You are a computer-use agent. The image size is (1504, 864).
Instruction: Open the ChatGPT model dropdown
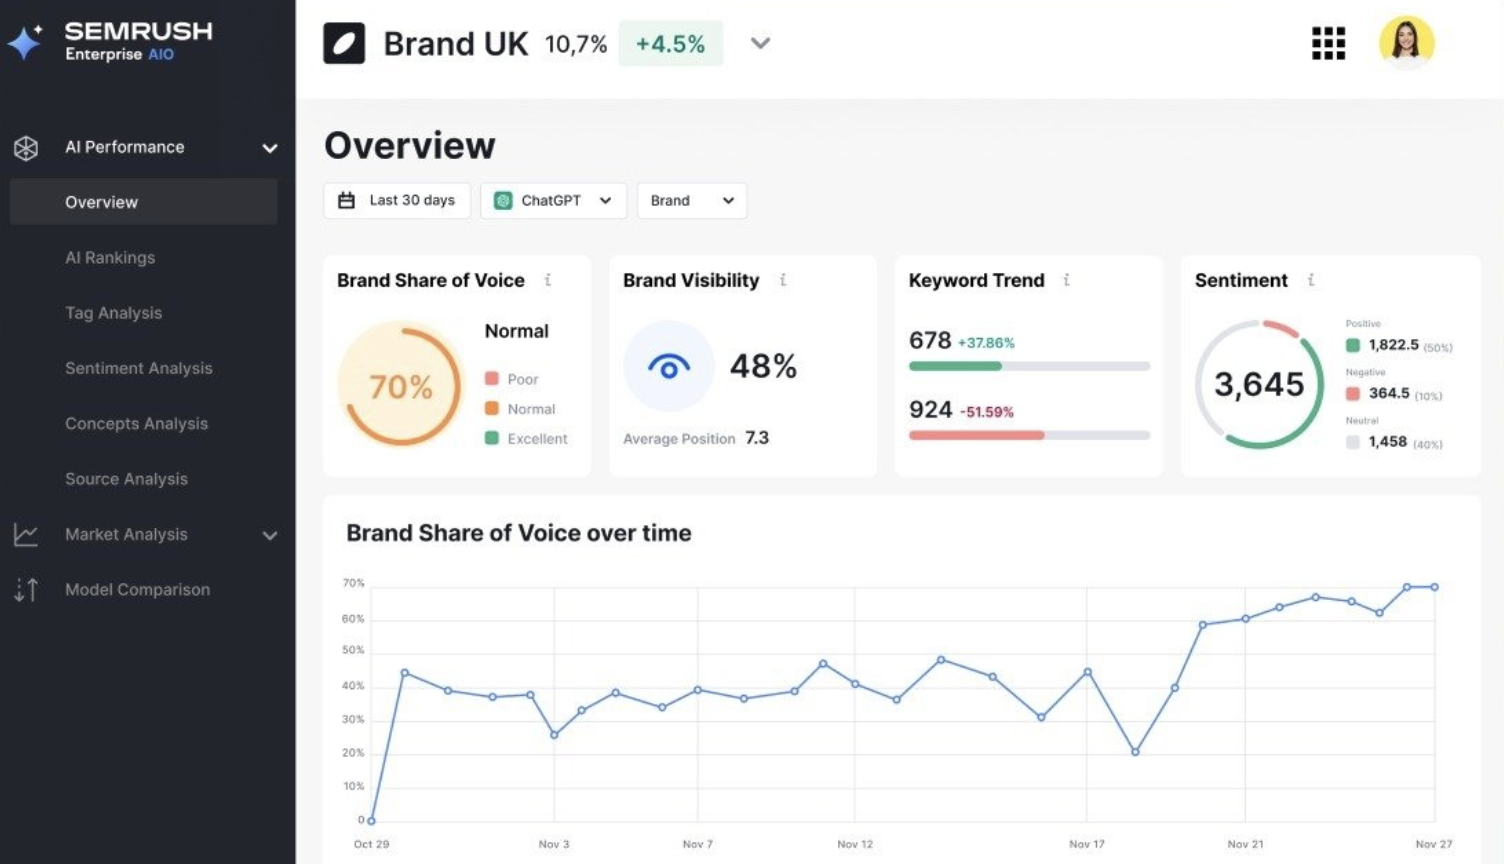tap(553, 200)
